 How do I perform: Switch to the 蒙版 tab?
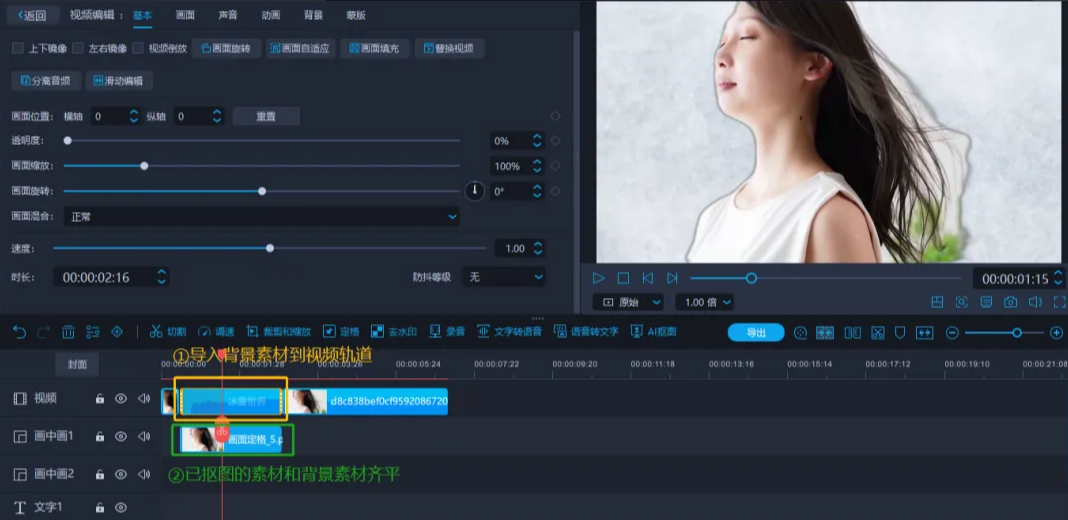pyautogui.click(x=356, y=15)
